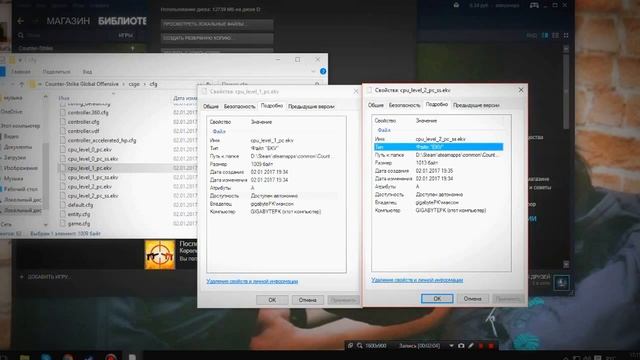
Task: Click remove properties link in cpu_level_1_pc dialog
Action: click(x=252, y=281)
